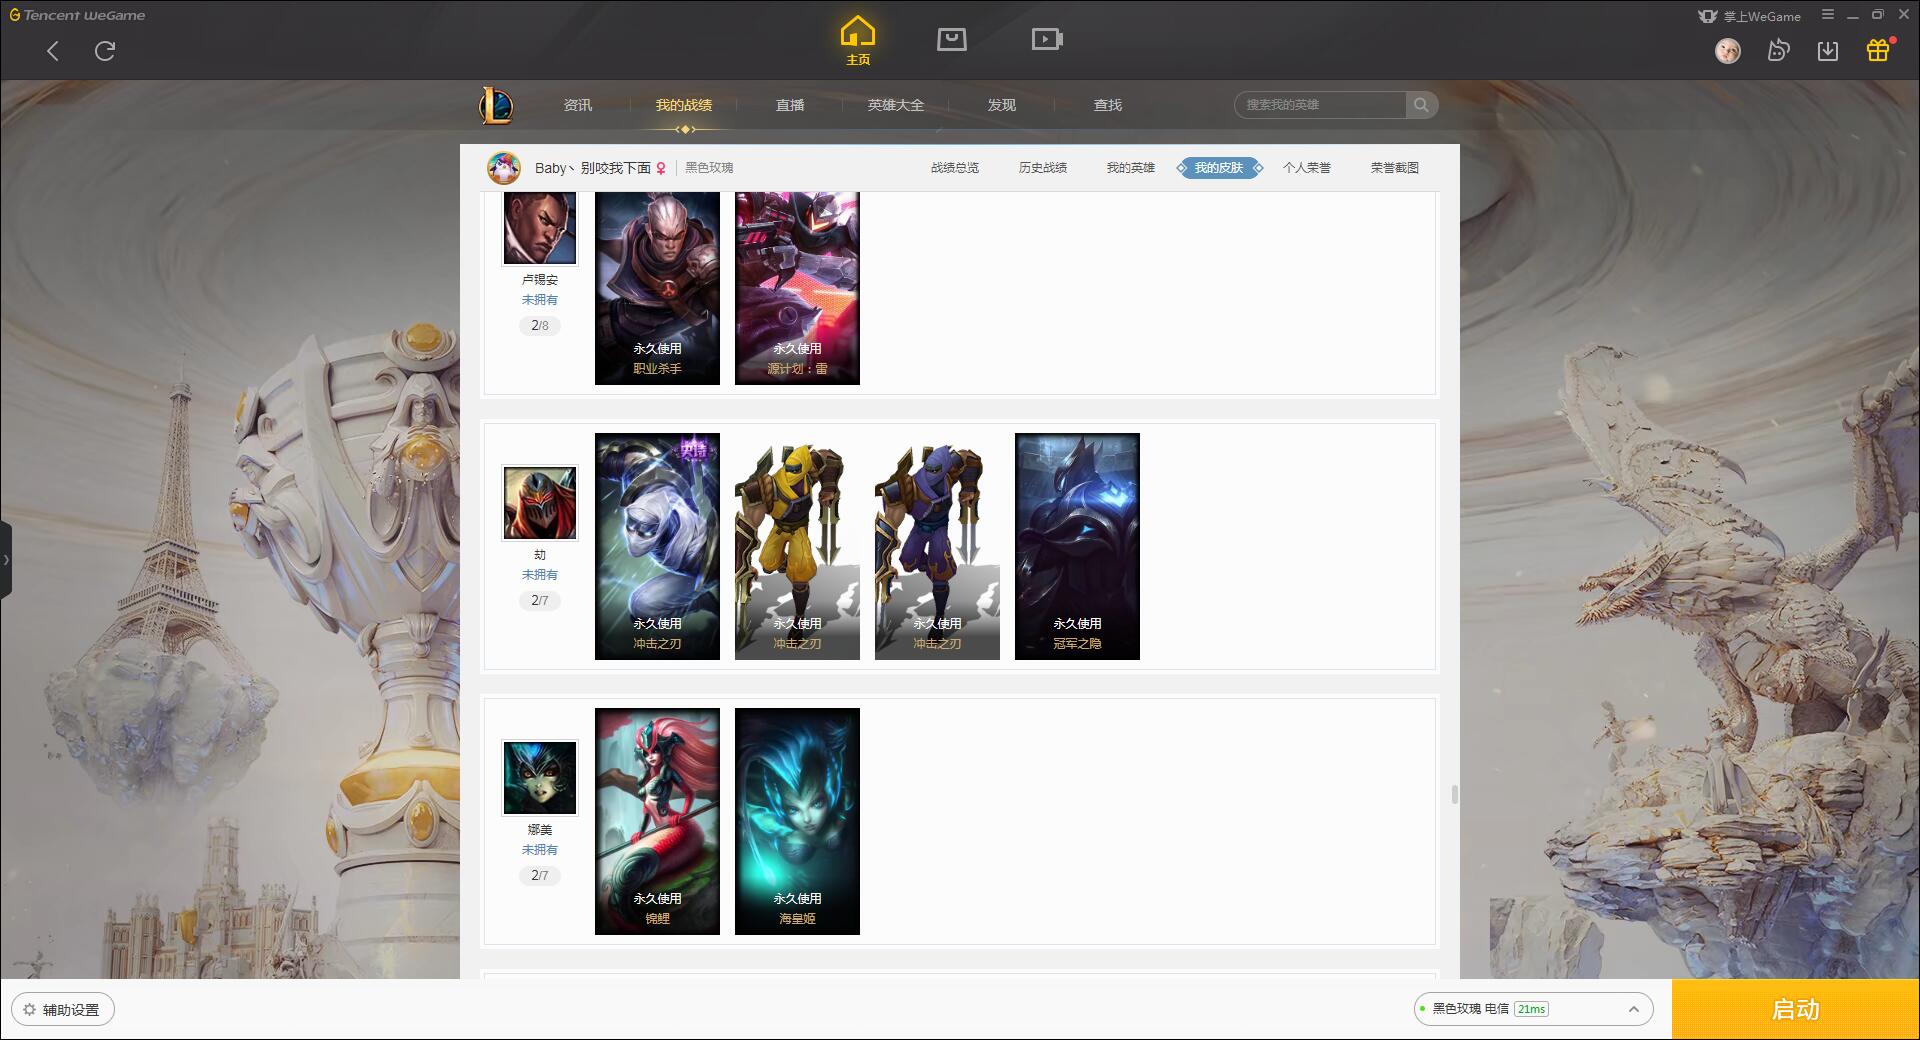Click the 卢锡安 champion portrait
Screen dimensions: 1920x1040
(540, 228)
